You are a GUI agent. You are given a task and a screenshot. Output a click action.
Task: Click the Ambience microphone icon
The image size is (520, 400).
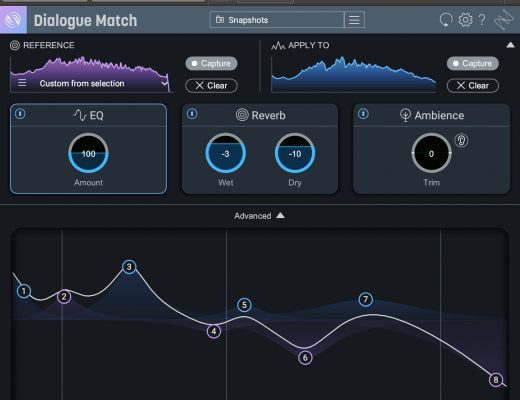coord(405,115)
